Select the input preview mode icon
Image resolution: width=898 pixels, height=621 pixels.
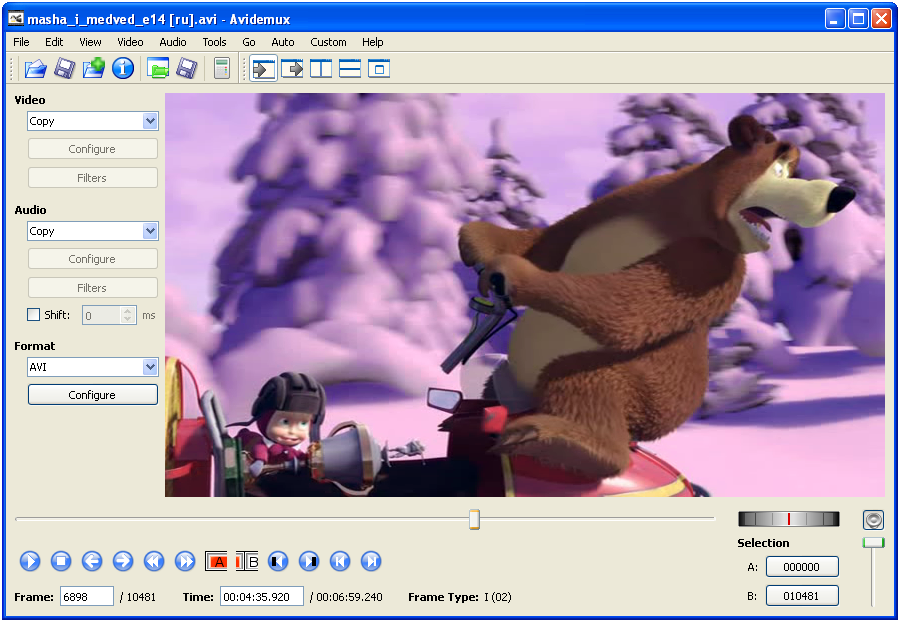click(x=263, y=69)
